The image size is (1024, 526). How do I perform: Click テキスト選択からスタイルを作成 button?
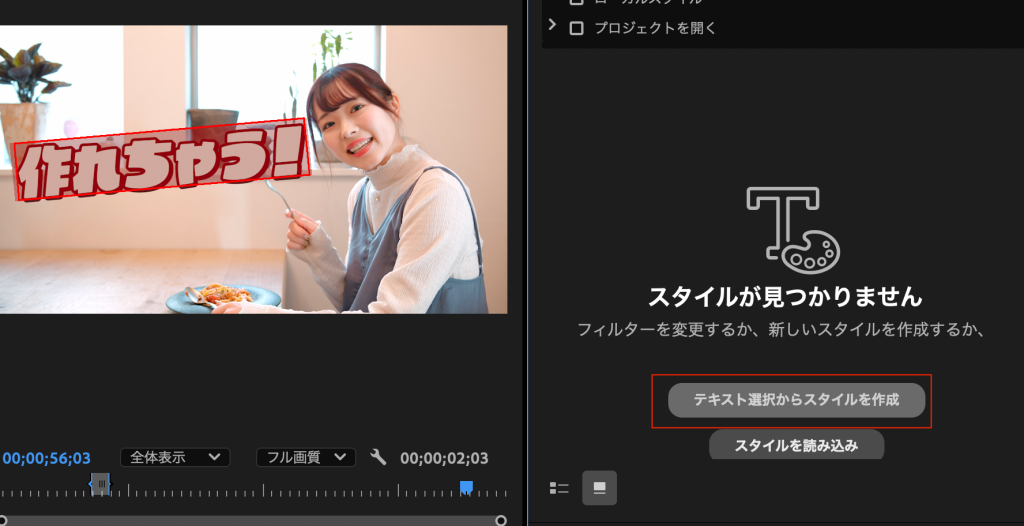796,400
